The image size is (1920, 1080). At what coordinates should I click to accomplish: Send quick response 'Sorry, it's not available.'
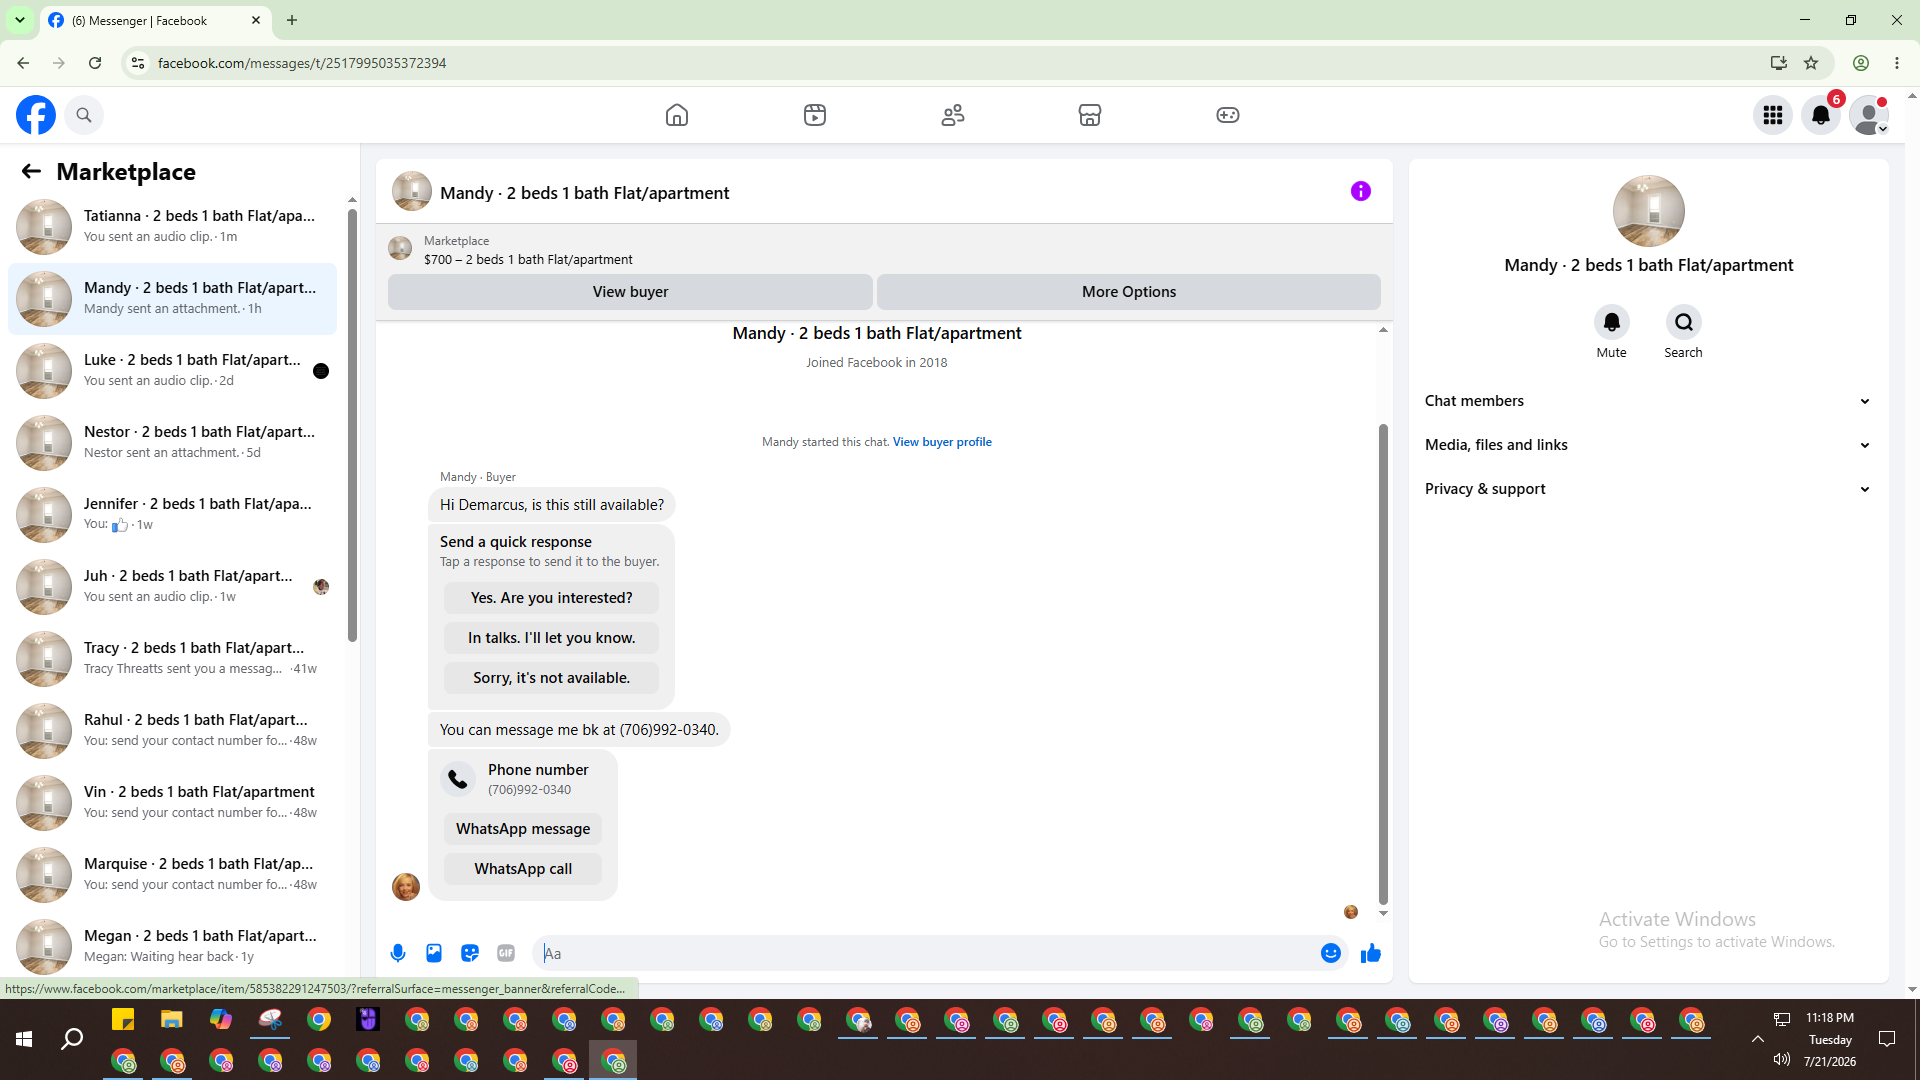click(551, 678)
